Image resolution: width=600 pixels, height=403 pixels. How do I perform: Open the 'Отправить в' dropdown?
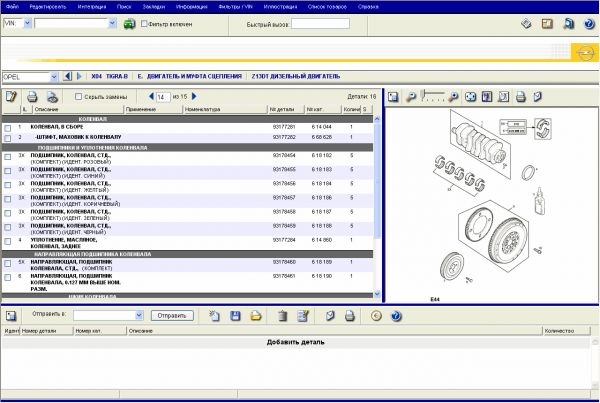[x=139, y=315]
